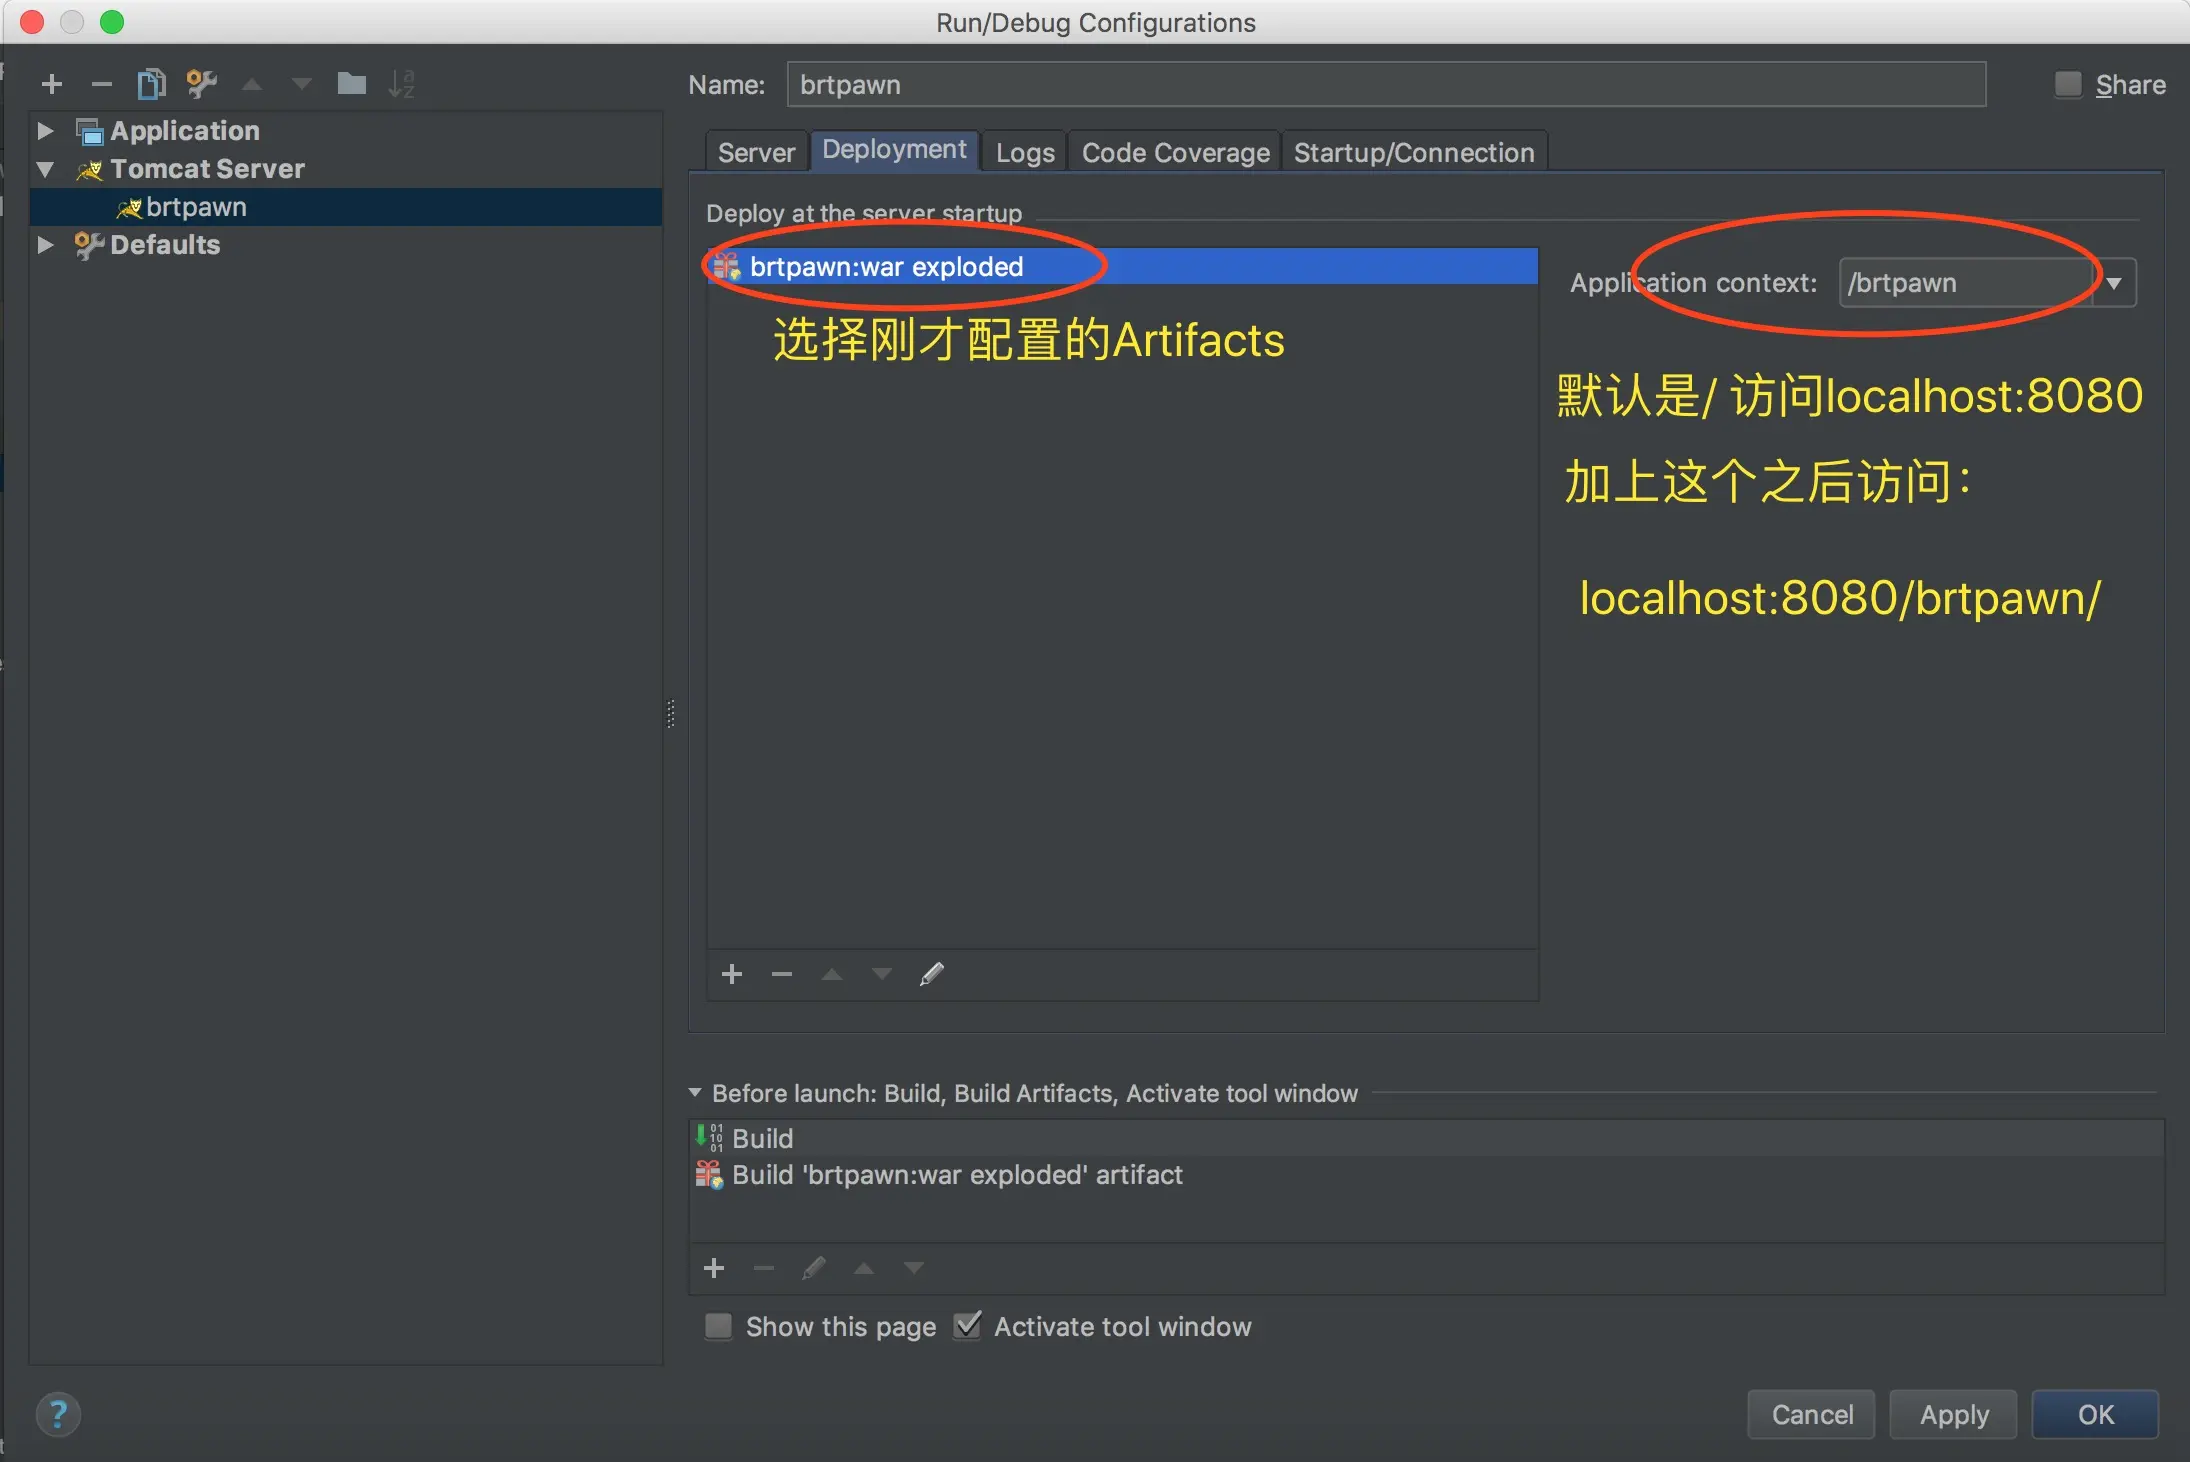Open the Application context dropdown arrow
Image resolution: width=2190 pixels, height=1462 pixels.
[x=2114, y=283]
